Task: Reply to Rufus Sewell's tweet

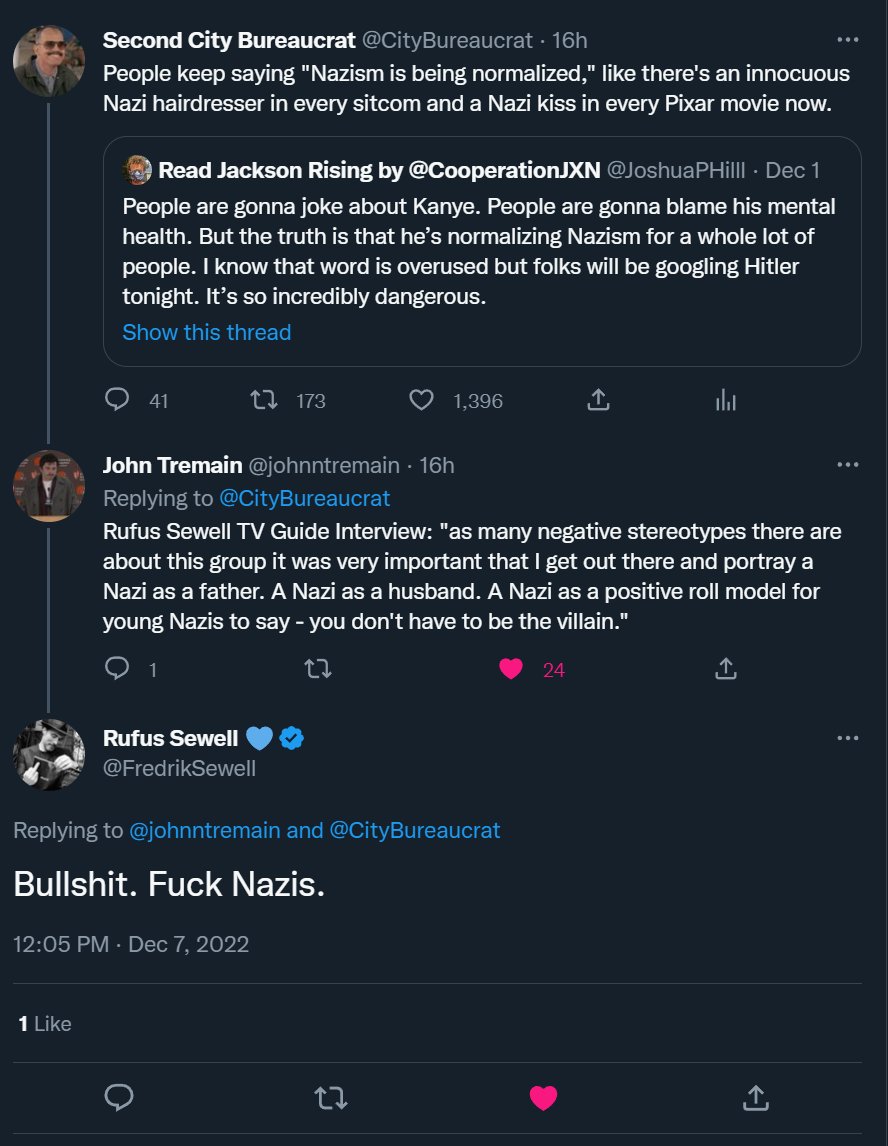Action: [x=119, y=1097]
